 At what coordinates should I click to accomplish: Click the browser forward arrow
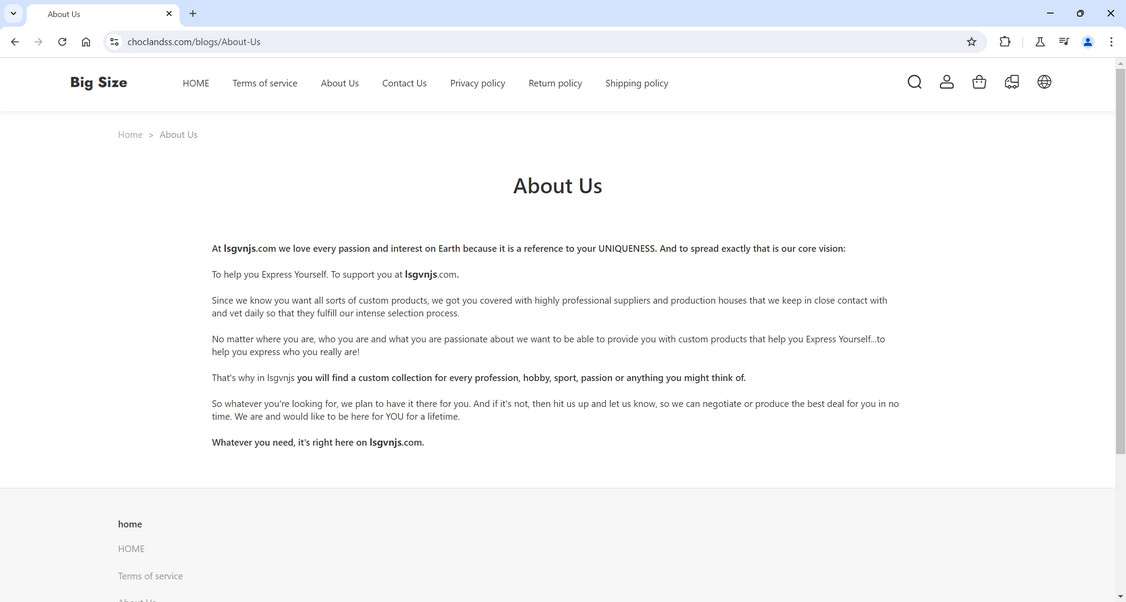point(38,42)
